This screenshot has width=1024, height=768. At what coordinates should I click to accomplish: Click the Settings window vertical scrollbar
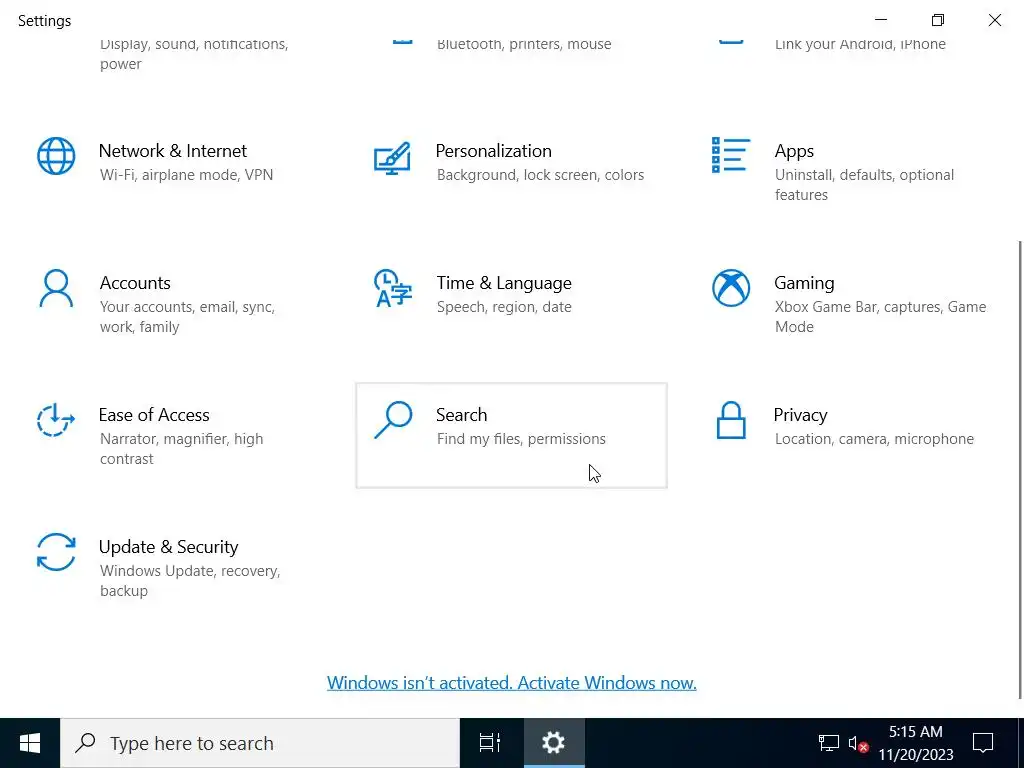coord(1020,470)
